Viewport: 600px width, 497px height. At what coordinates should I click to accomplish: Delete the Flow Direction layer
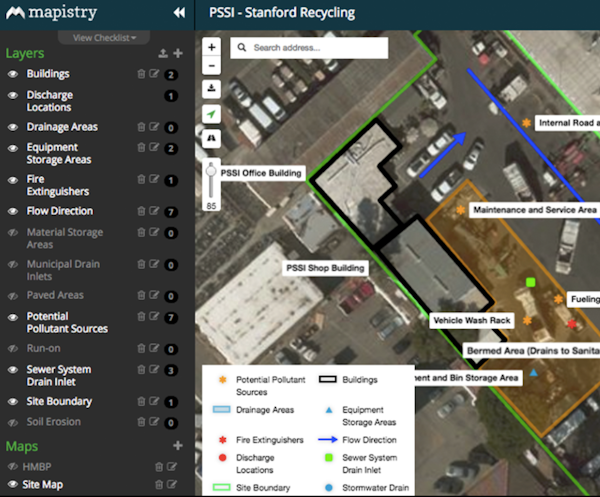click(x=141, y=211)
